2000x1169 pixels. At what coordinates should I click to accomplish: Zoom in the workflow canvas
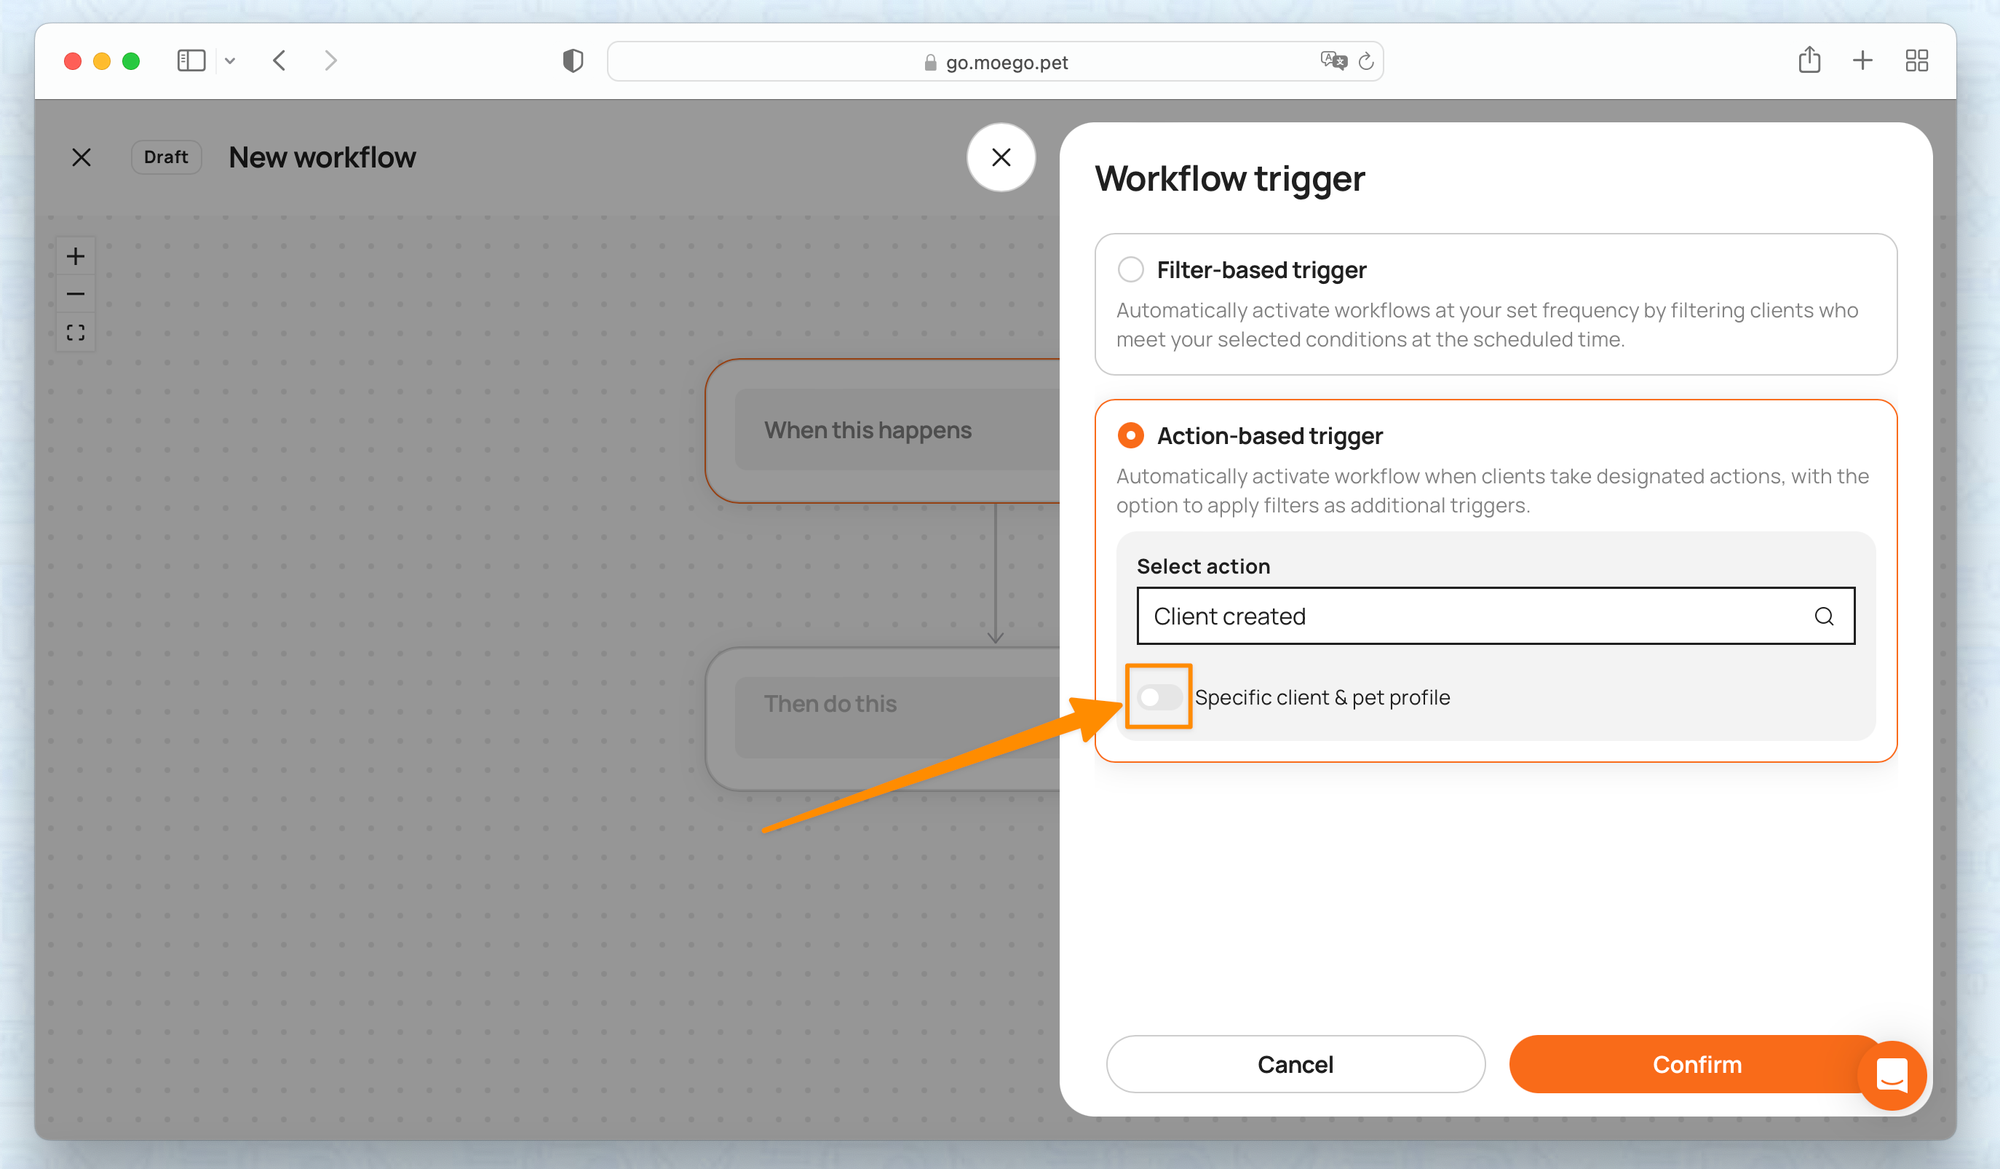click(75, 257)
